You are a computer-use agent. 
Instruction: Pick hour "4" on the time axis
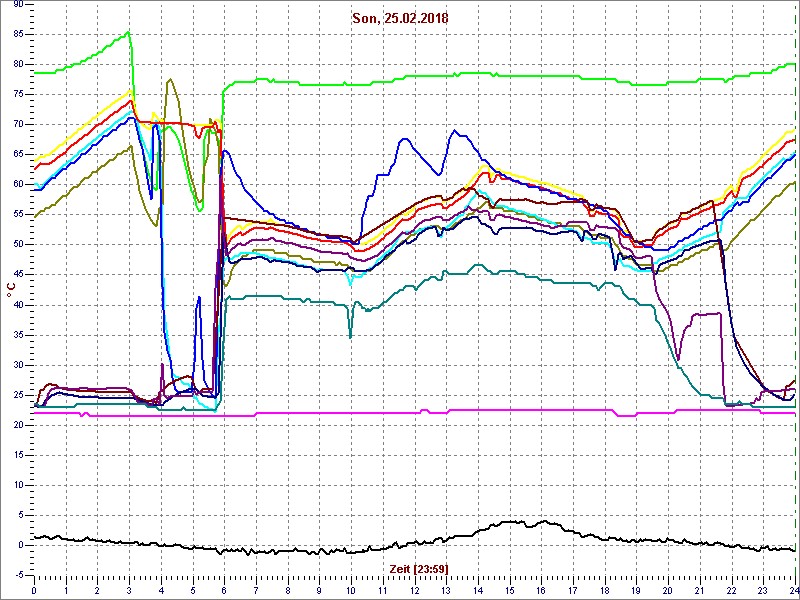coord(161,592)
